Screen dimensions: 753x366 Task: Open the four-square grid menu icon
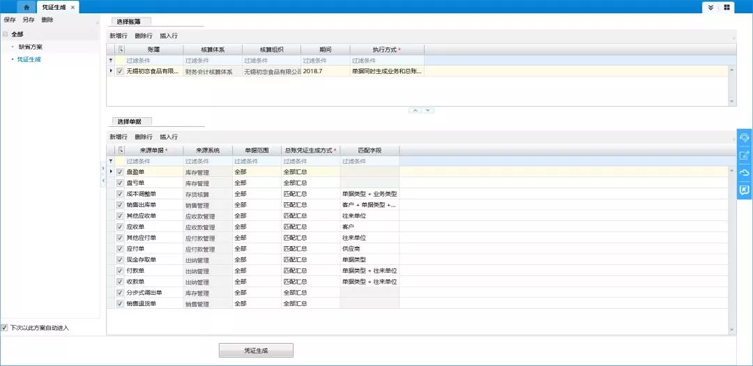point(727,7)
